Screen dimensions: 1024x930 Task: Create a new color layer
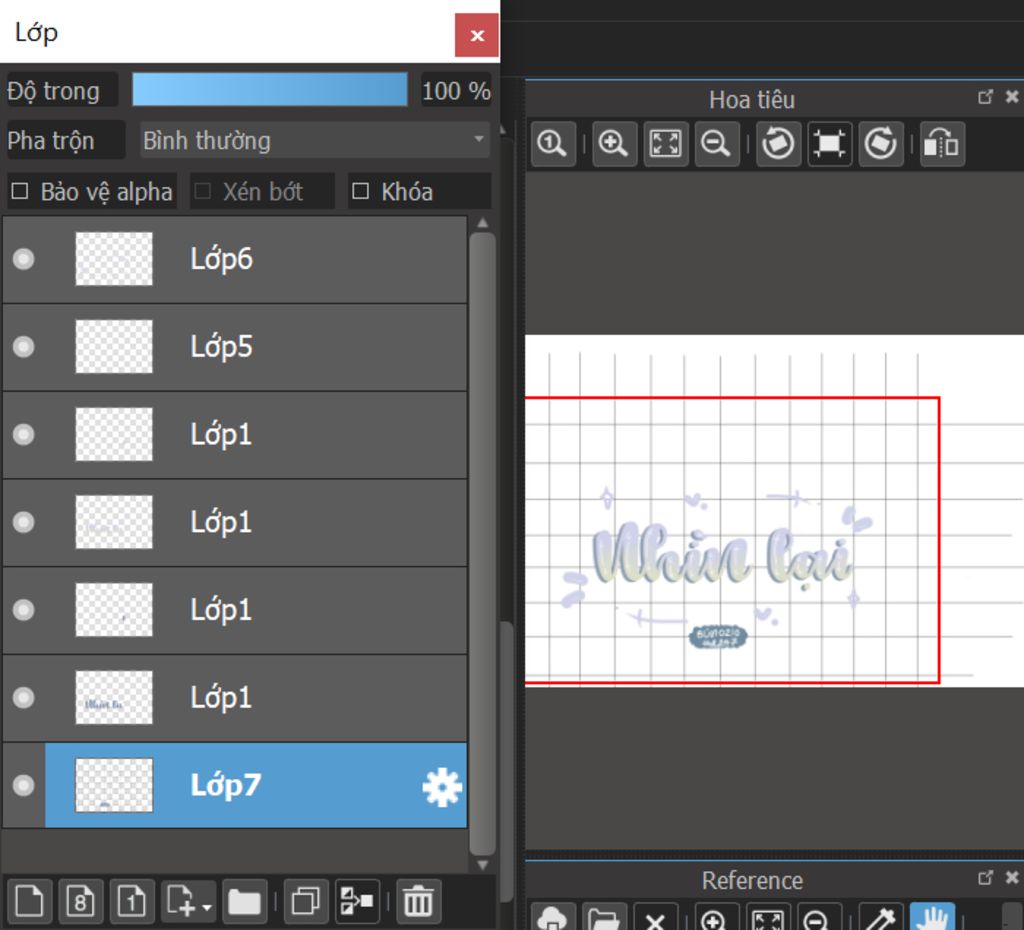pyautogui.click(x=29, y=901)
